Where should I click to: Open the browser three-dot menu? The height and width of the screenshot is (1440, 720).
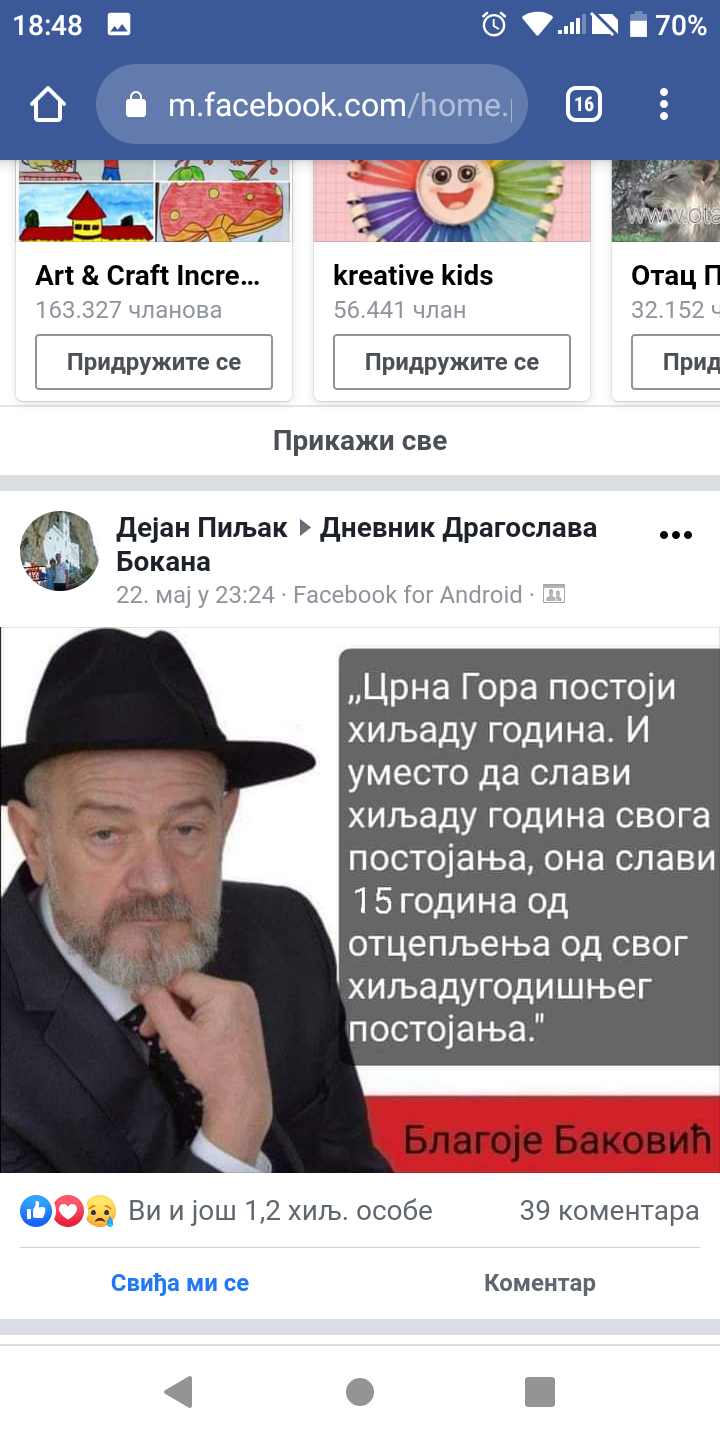click(664, 104)
